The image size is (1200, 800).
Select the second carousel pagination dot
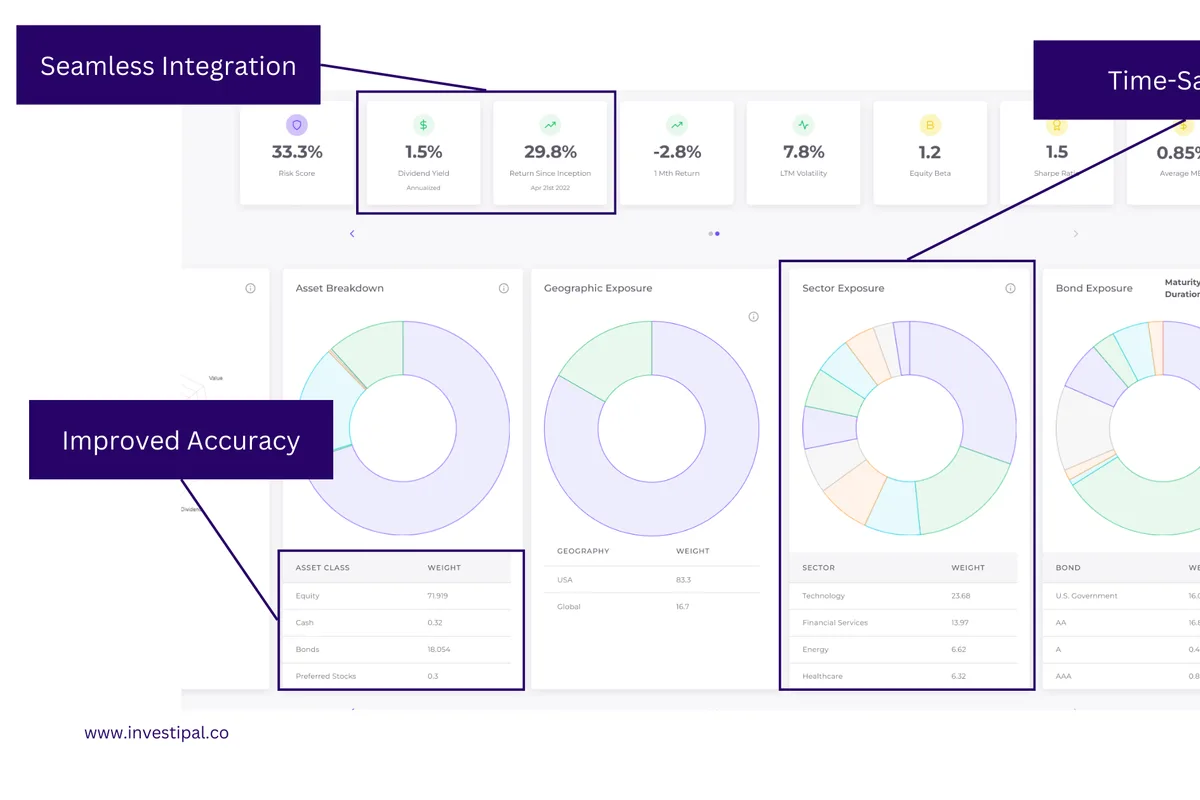pos(716,233)
